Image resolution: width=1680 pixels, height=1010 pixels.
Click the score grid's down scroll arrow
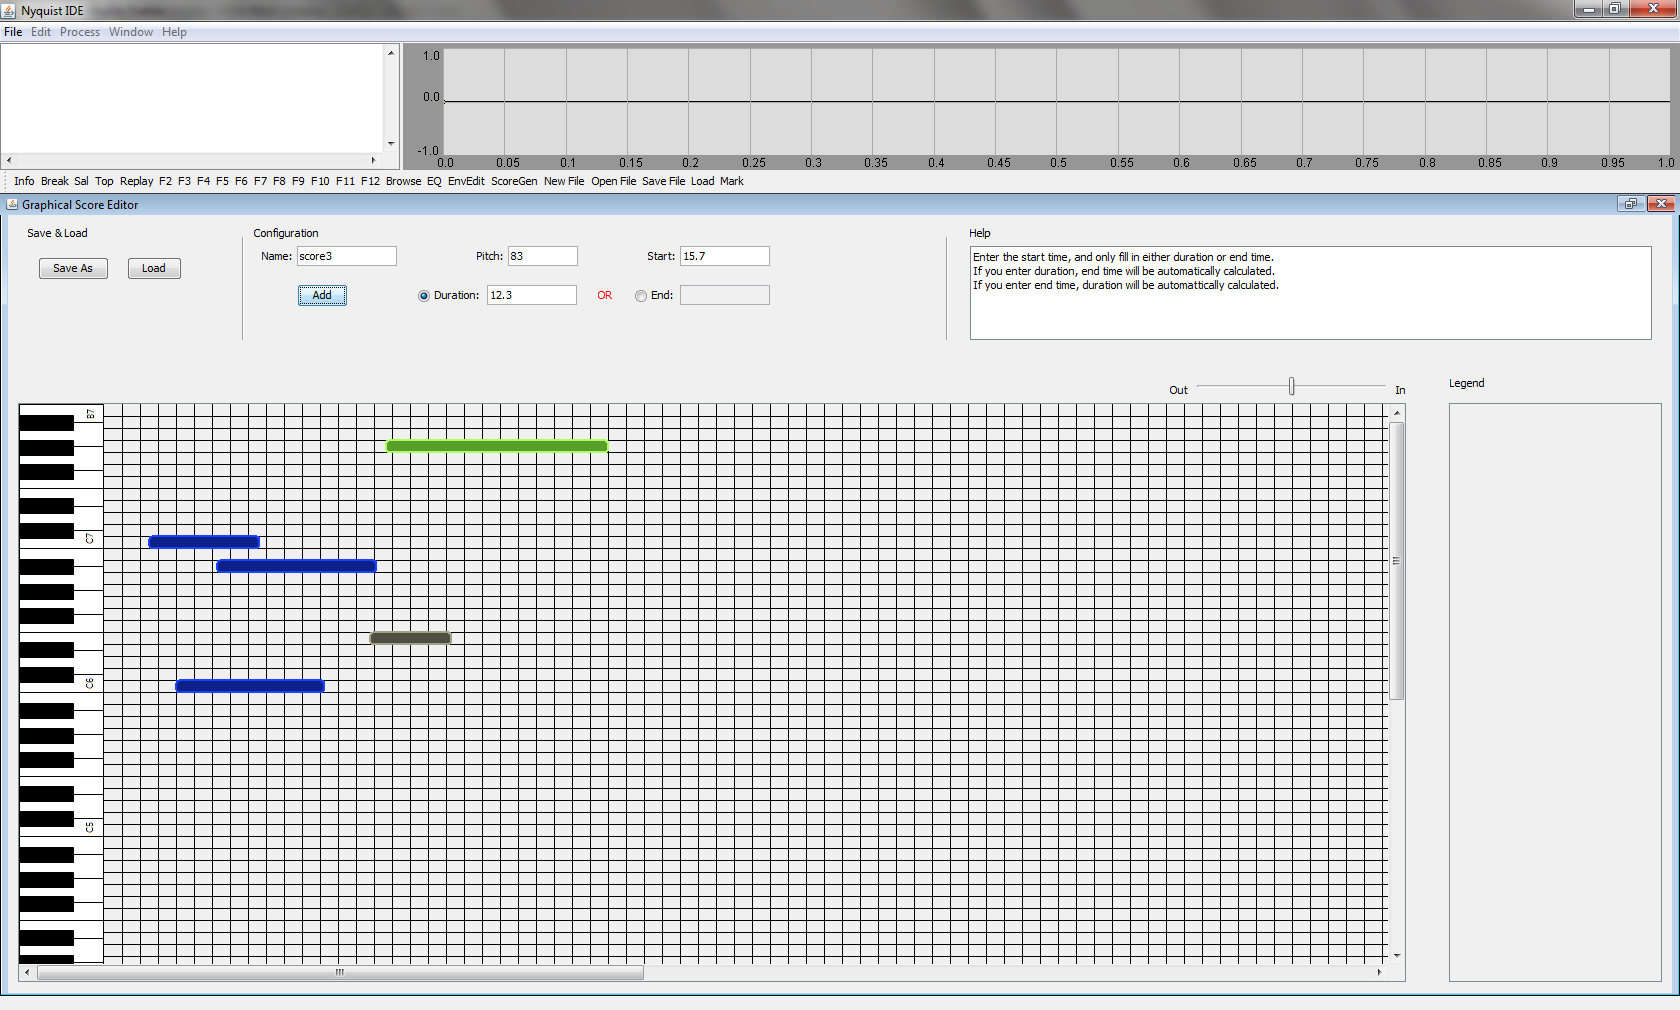tap(1397, 955)
